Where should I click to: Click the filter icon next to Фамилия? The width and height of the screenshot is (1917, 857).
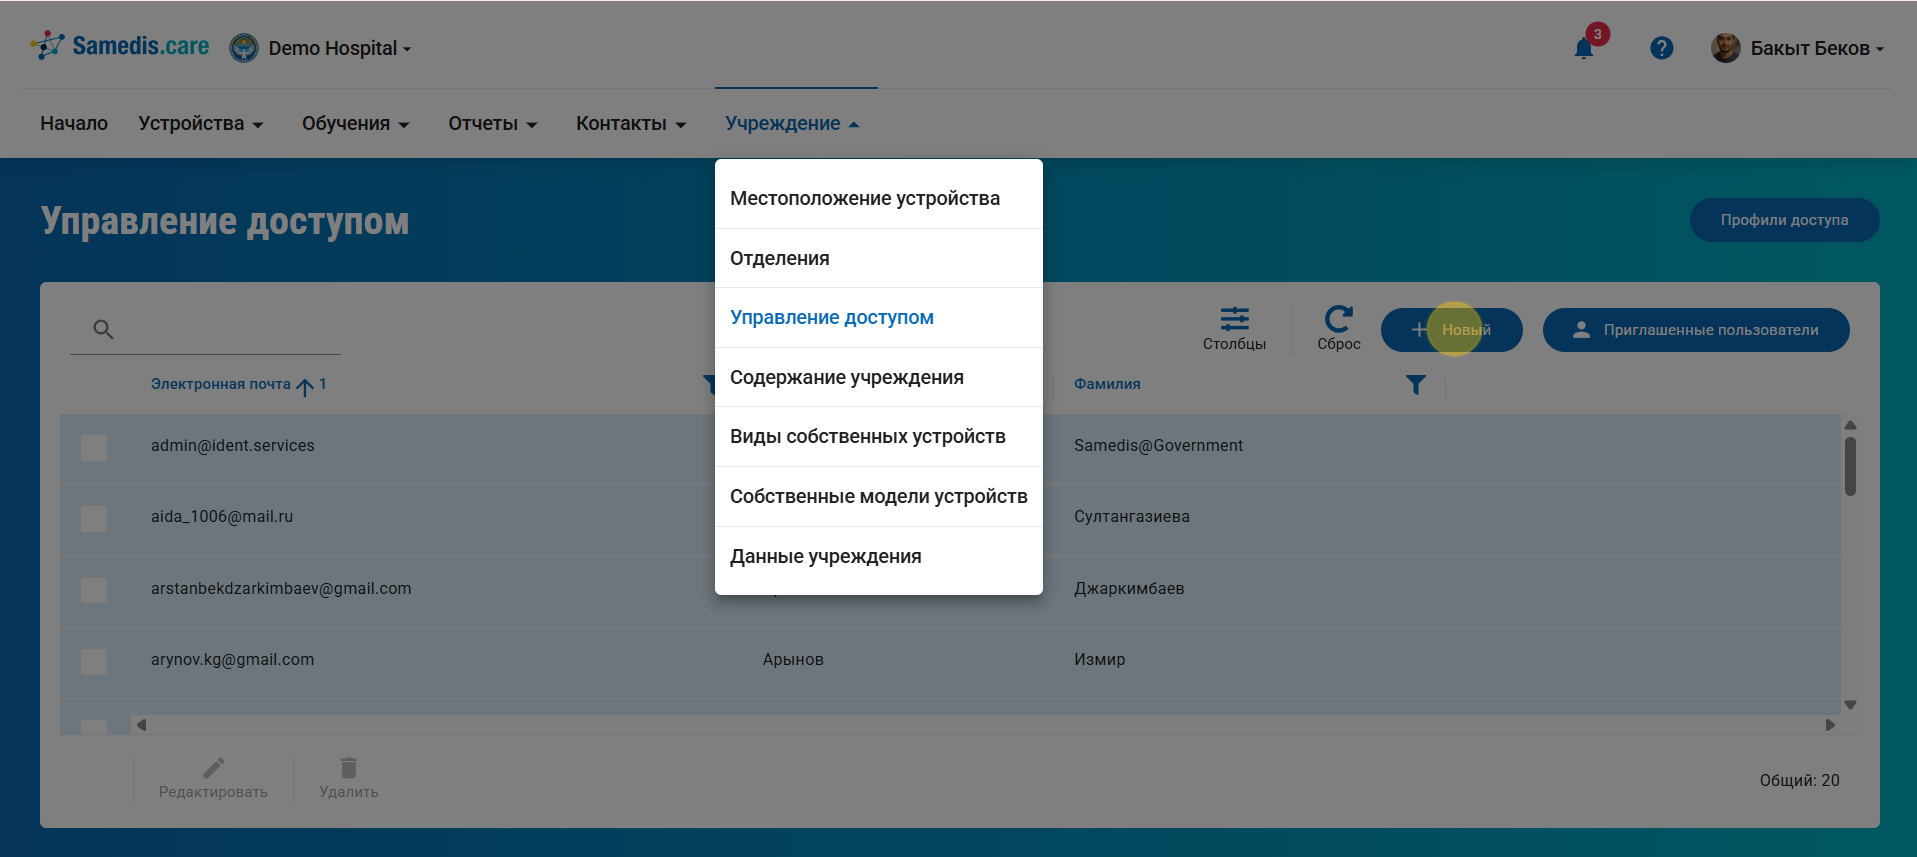1415,385
